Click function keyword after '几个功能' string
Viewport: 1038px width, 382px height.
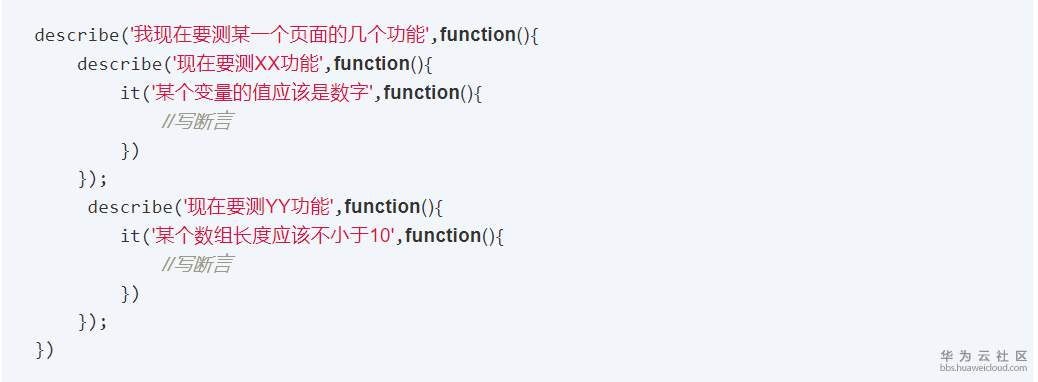[x=478, y=35]
